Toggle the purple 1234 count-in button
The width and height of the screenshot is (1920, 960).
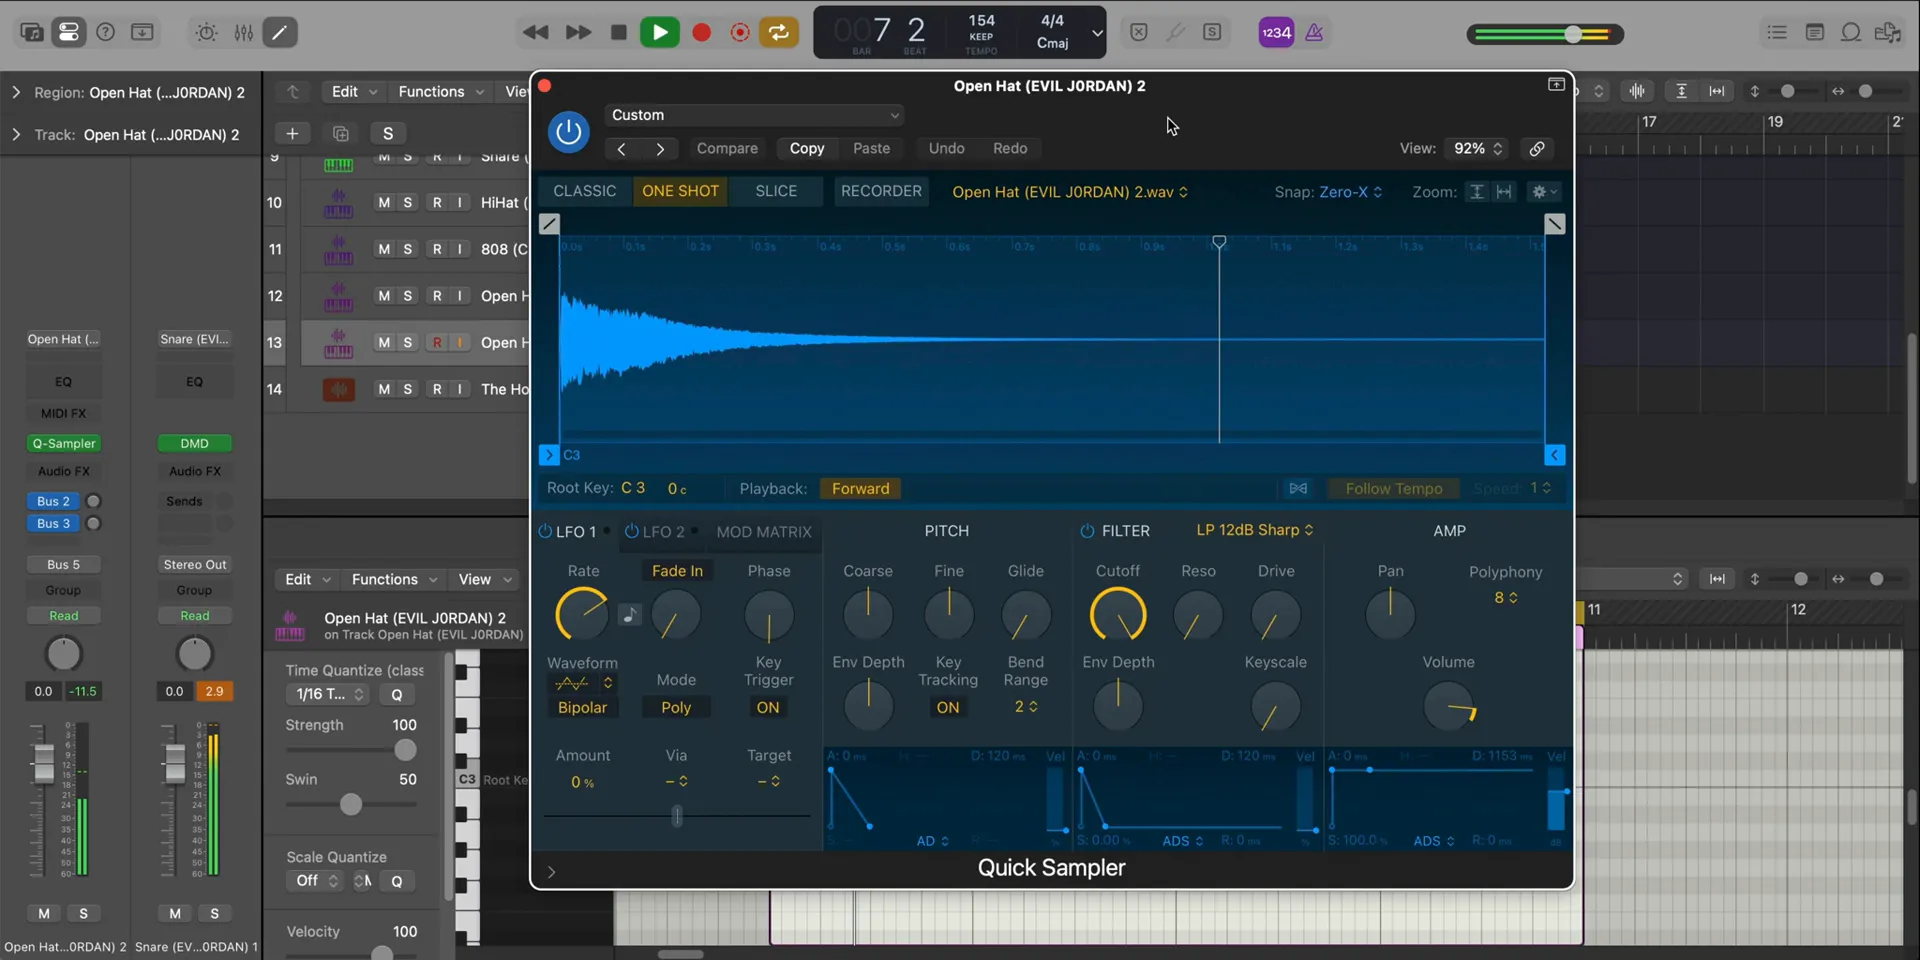click(1276, 32)
